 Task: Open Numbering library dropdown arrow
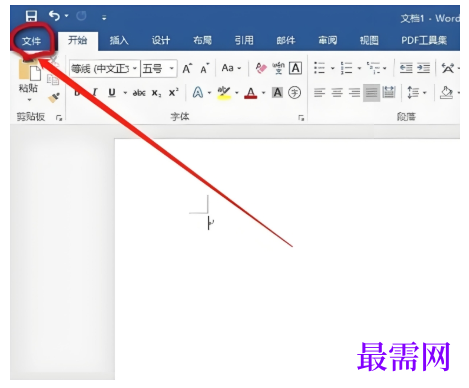point(359,68)
